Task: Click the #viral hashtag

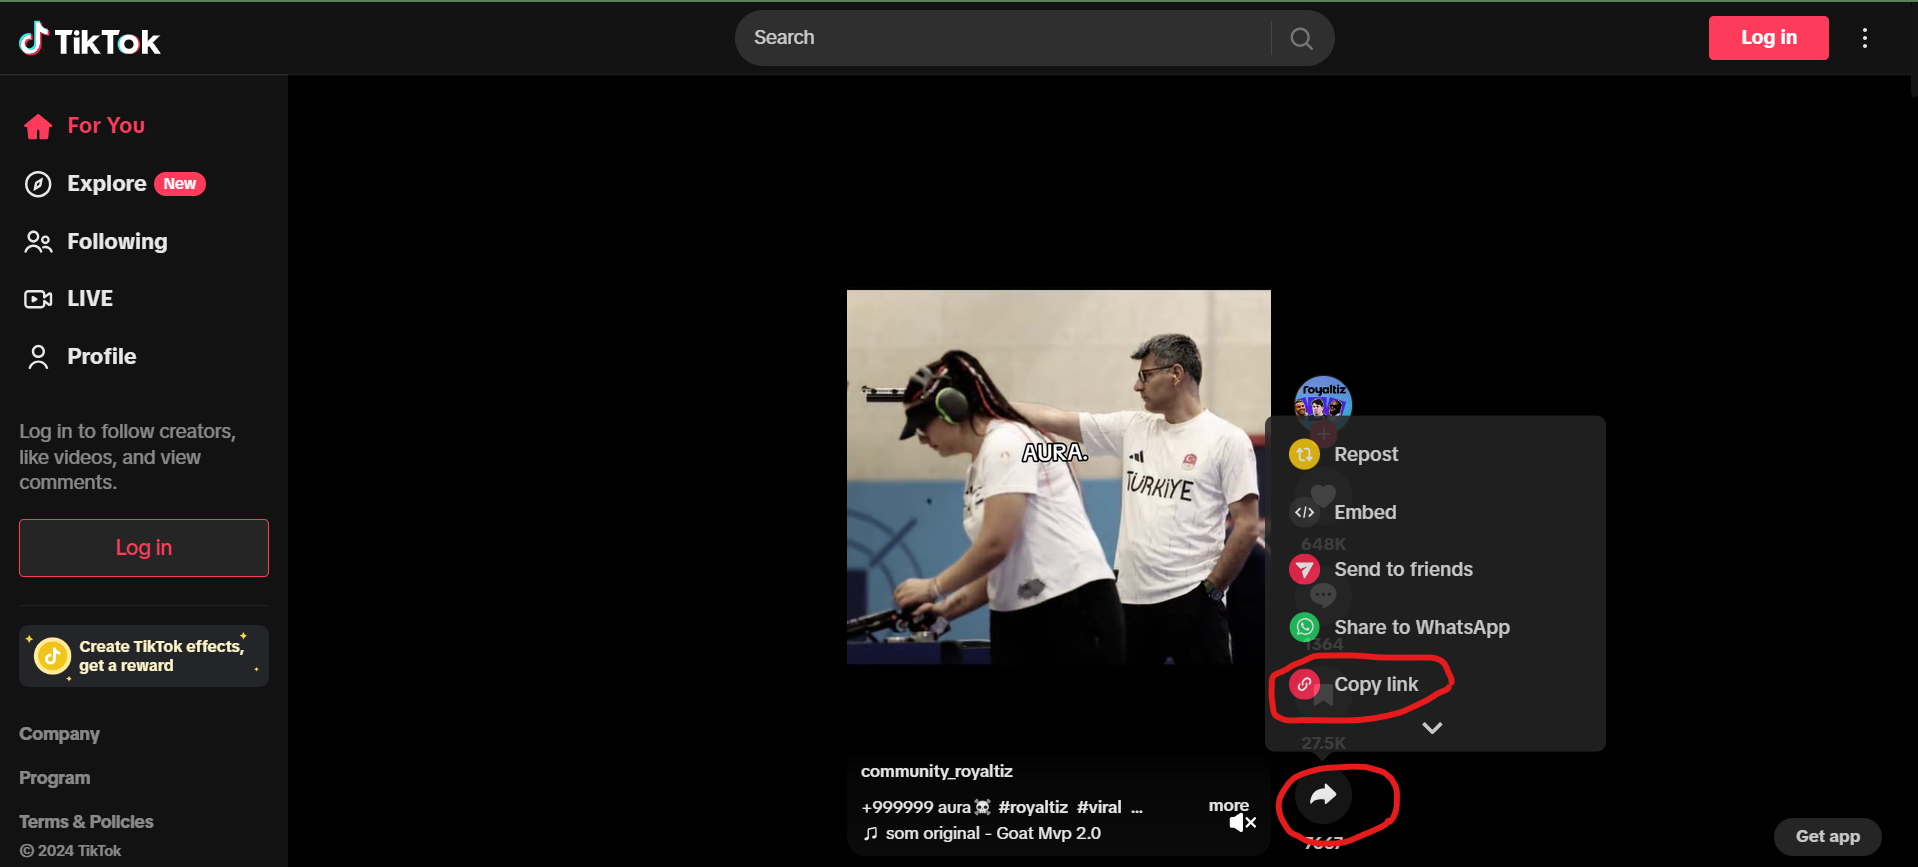Action: coord(1099,808)
